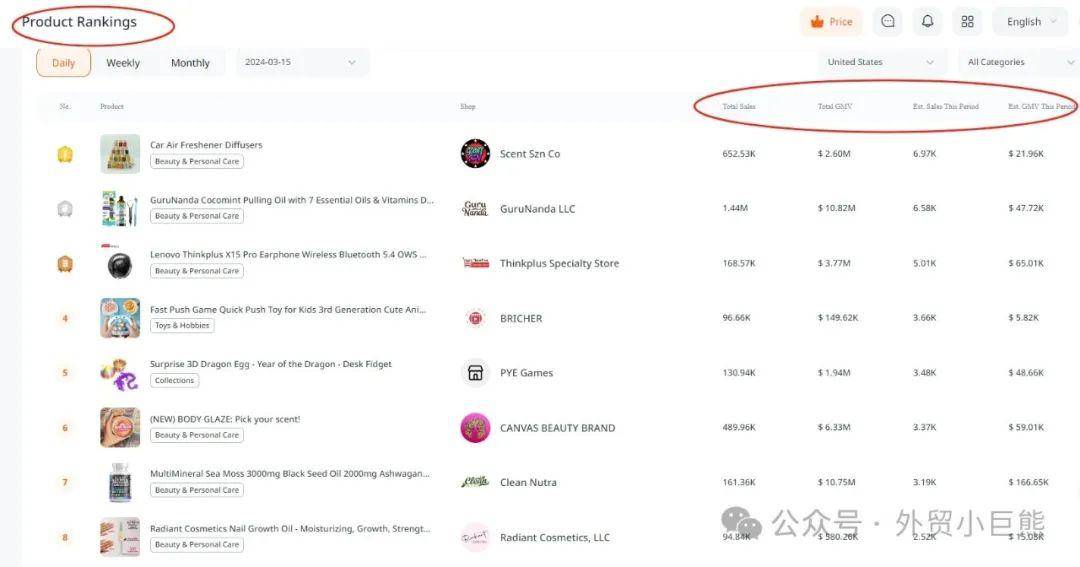The height and width of the screenshot is (567, 1080).
Task: Sort by Total Sales column header
Action: (738, 107)
